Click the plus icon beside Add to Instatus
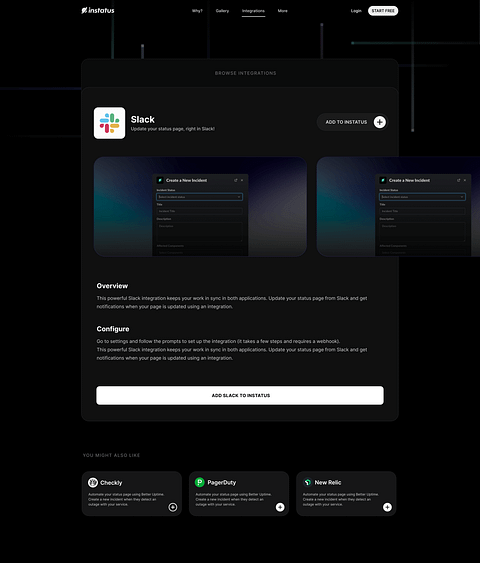This screenshot has width=480, height=563. coord(379,122)
